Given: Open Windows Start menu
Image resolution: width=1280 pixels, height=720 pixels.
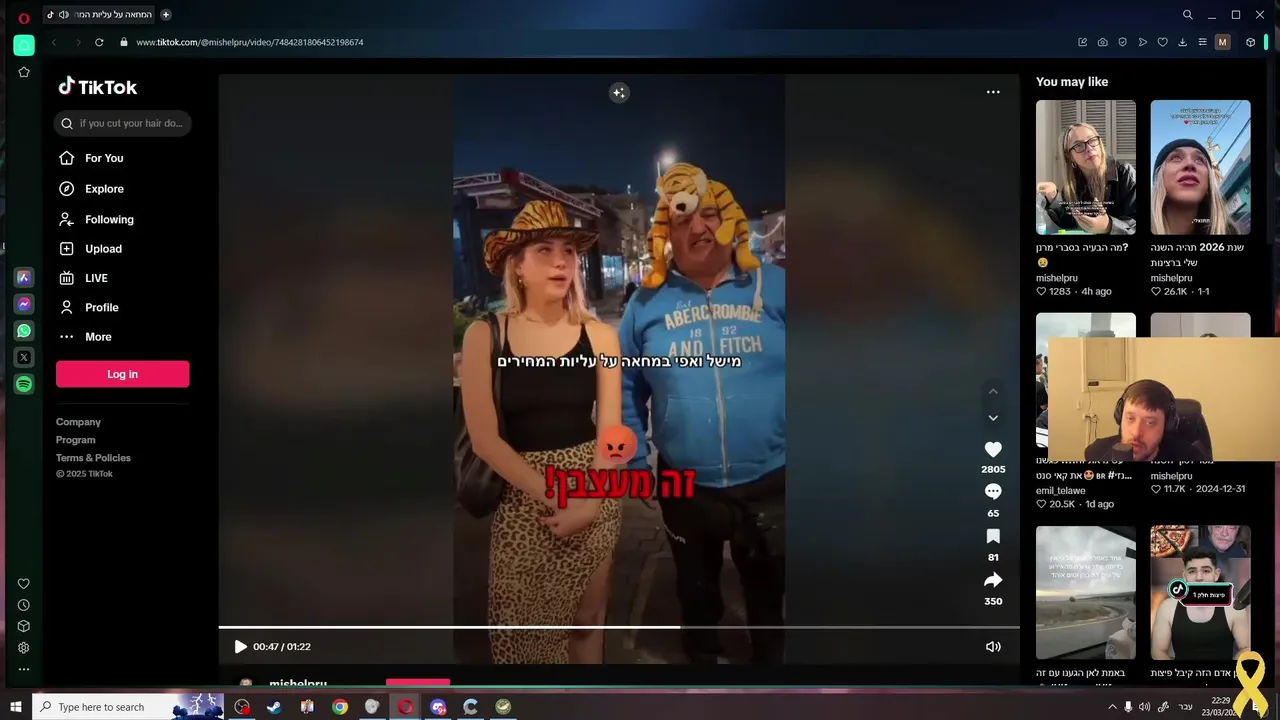Looking at the screenshot, I should [x=16, y=707].
